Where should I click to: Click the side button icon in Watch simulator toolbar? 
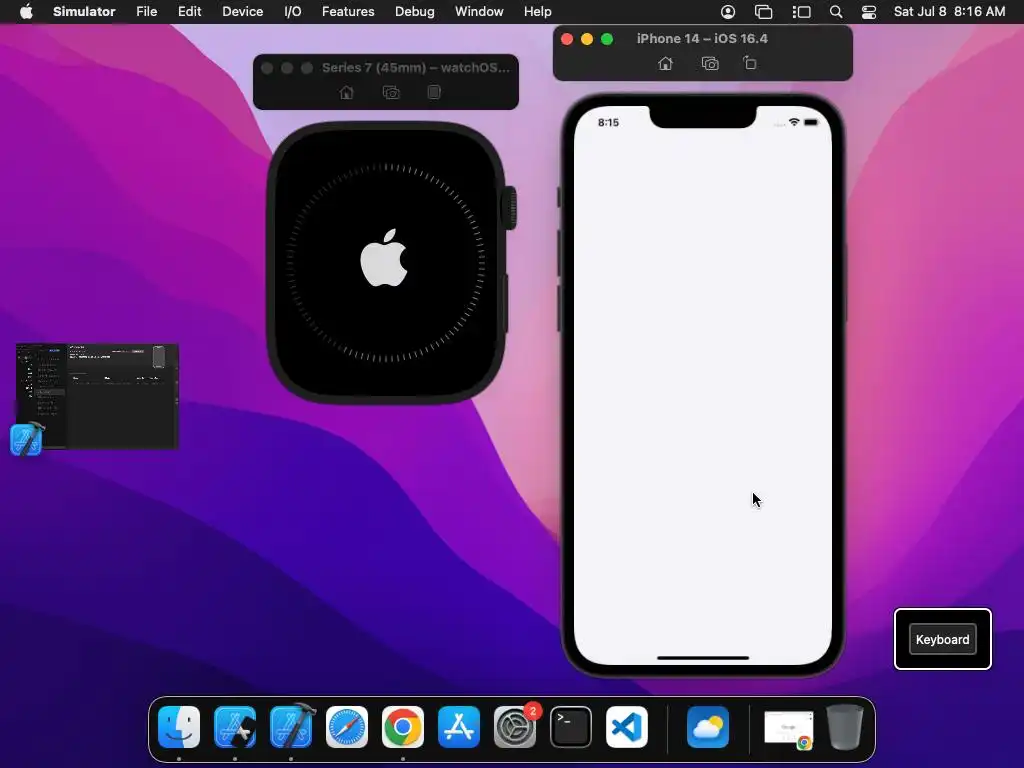tap(434, 92)
